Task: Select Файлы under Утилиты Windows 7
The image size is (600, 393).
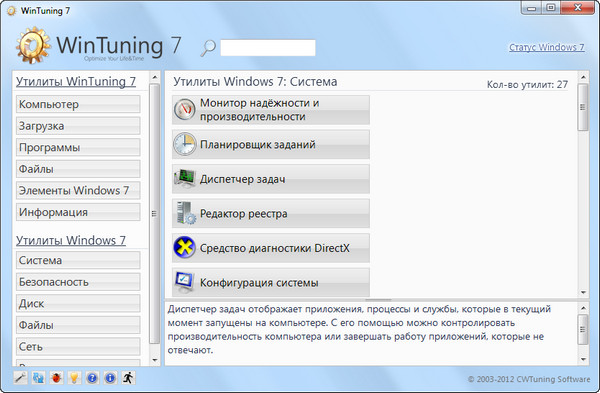Action: pyautogui.click(x=78, y=325)
